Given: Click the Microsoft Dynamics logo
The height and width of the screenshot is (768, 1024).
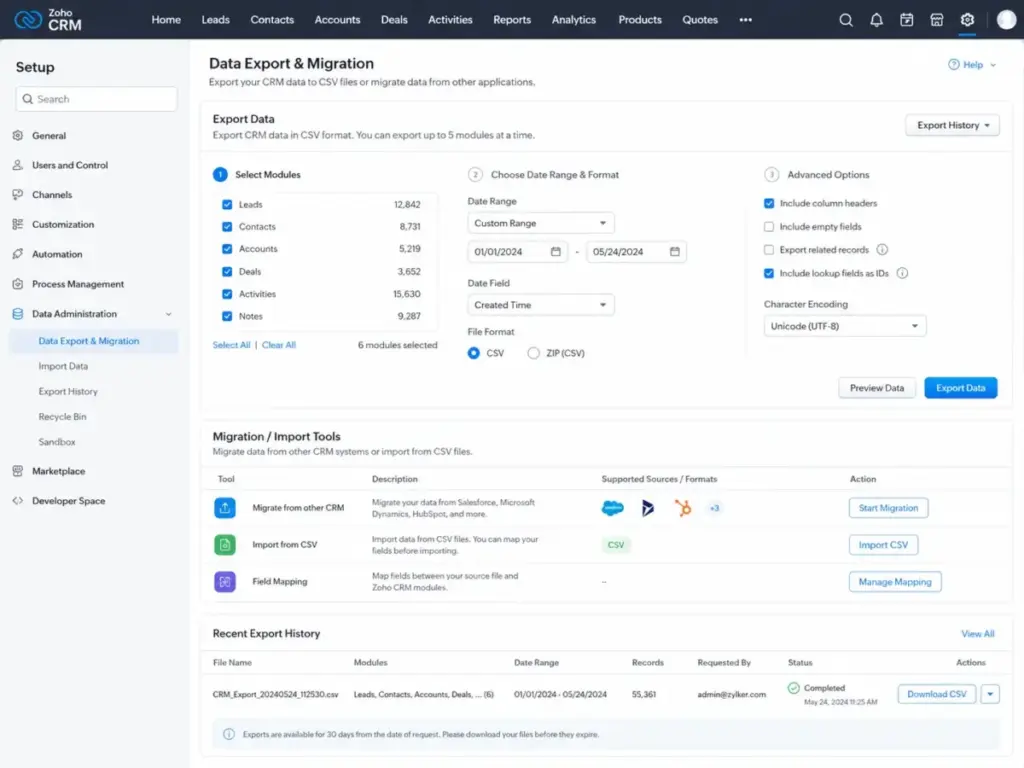Looking at the screenshot, I should pyautogui.click(x=647, y=507).
